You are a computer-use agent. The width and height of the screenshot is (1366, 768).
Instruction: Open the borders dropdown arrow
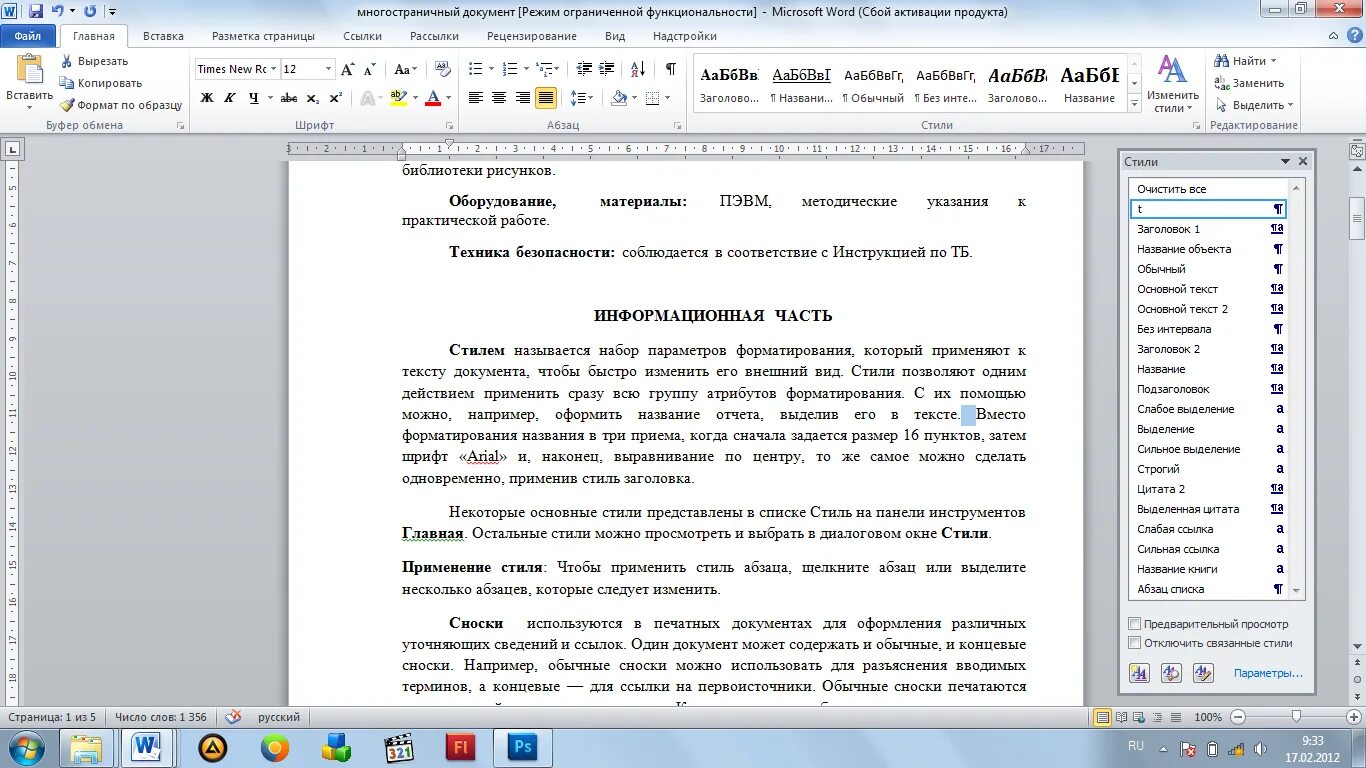tap(668, 98)
